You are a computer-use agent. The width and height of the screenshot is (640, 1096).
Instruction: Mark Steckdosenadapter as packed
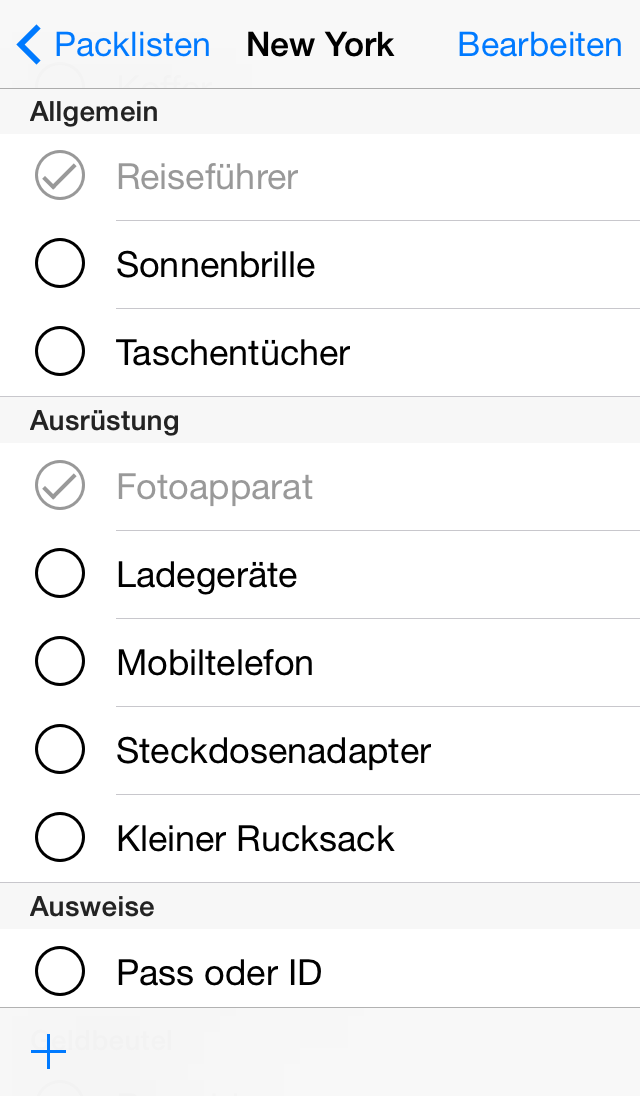(60, 751)
